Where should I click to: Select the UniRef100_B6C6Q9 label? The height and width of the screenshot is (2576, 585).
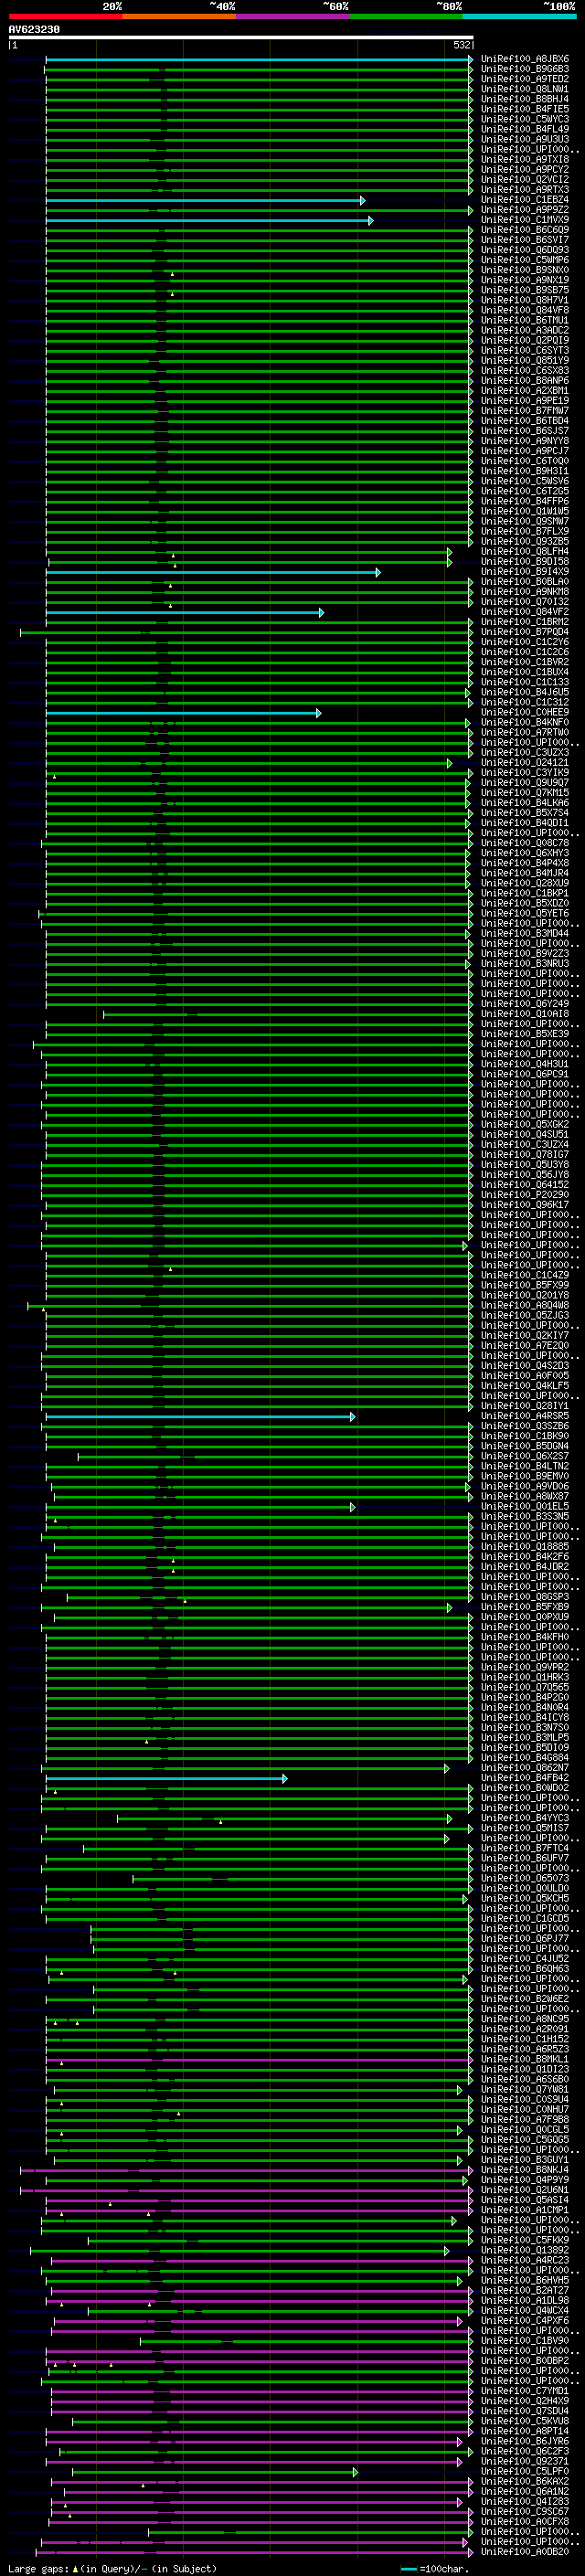[525, 230]
